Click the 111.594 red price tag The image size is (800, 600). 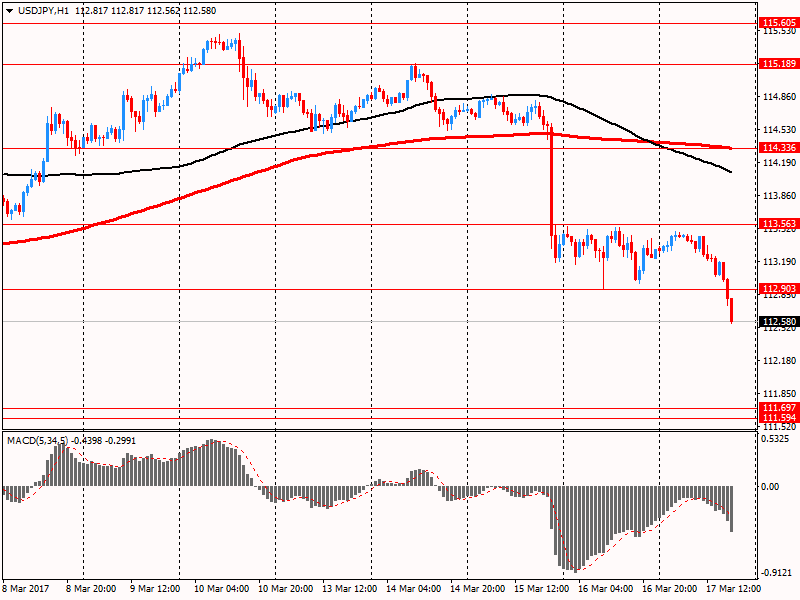(778, 417)
